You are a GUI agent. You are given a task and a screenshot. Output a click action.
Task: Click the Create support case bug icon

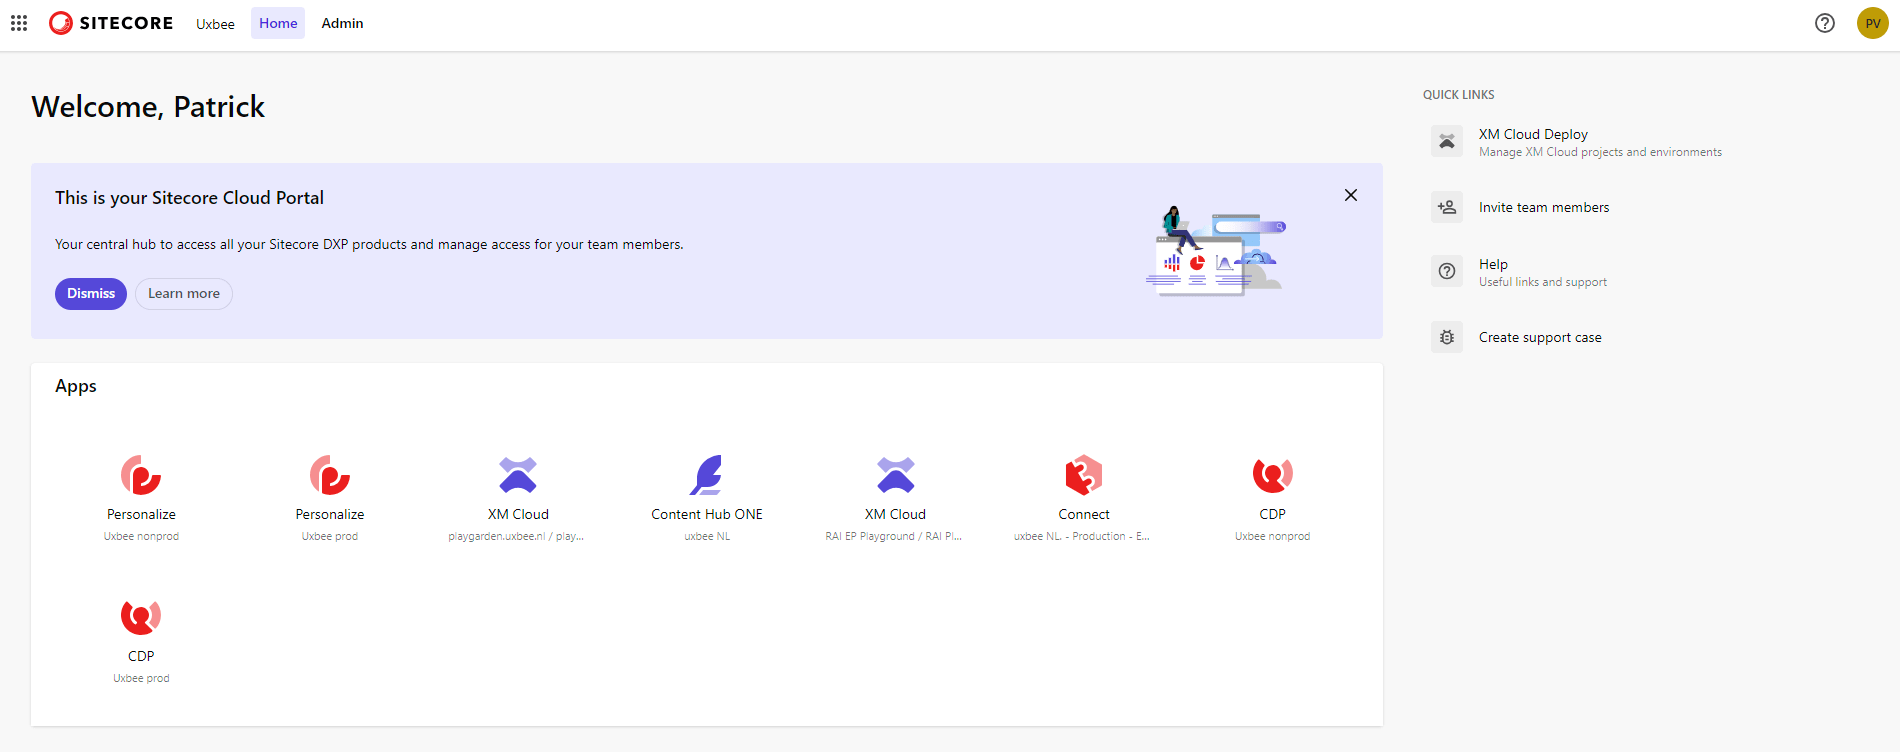1447,337
